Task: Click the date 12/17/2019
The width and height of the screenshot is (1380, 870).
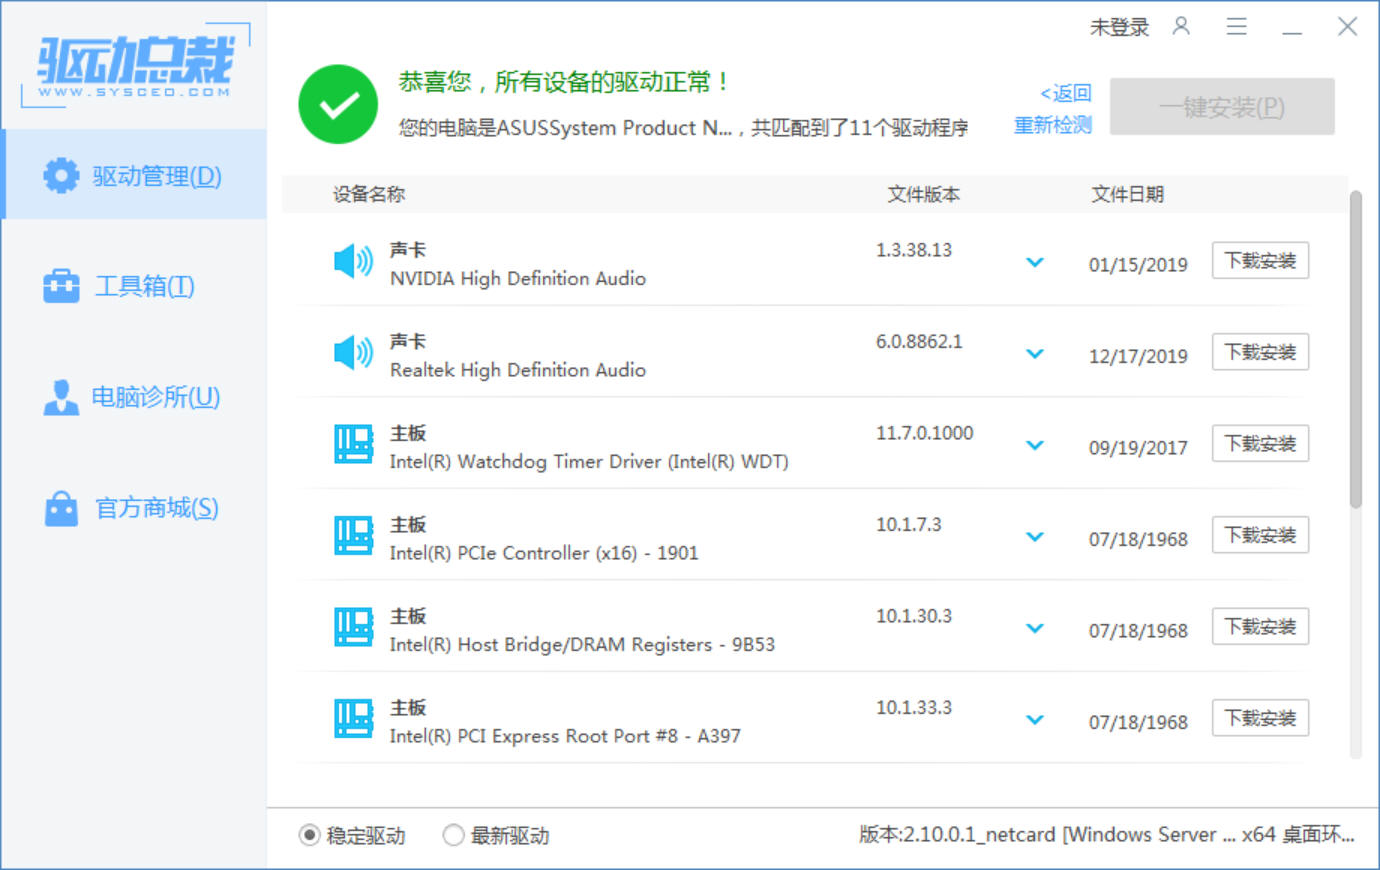Action: tap(1138, 356)
